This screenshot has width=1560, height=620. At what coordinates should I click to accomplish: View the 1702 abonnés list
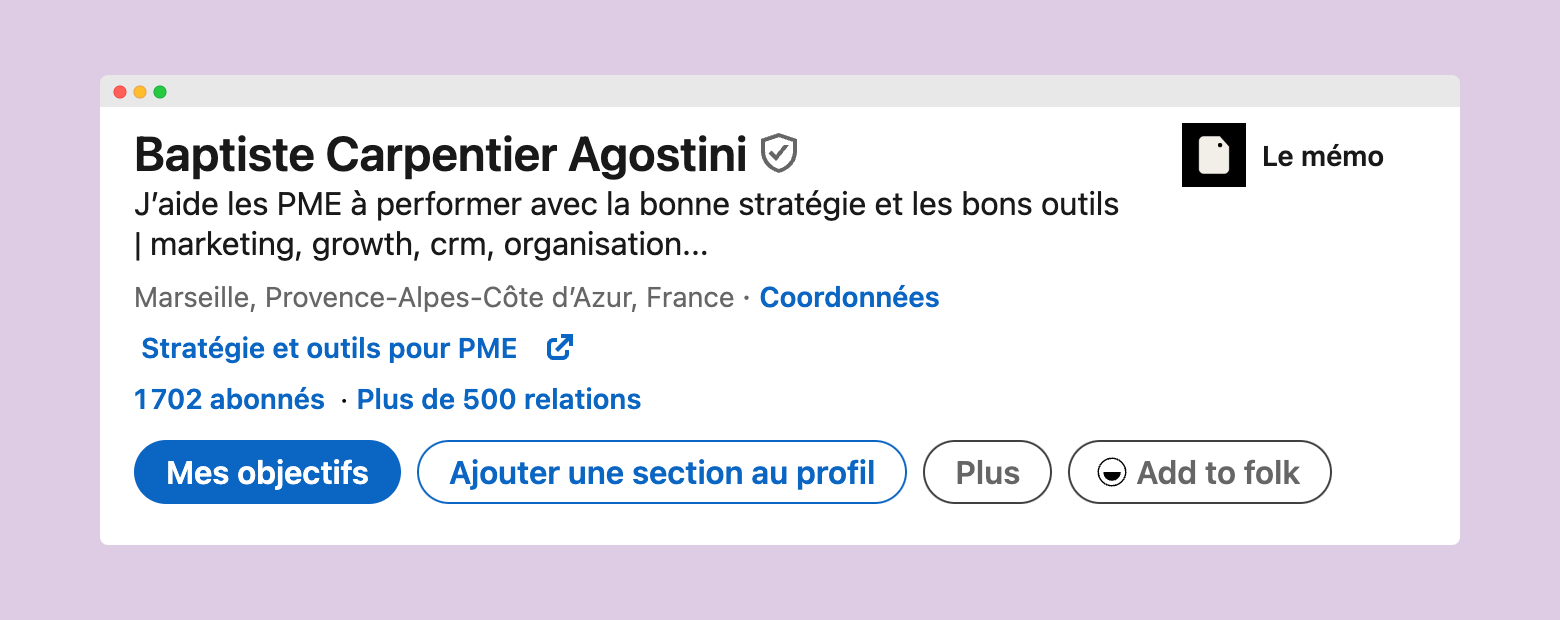click(x=229, y=400)
